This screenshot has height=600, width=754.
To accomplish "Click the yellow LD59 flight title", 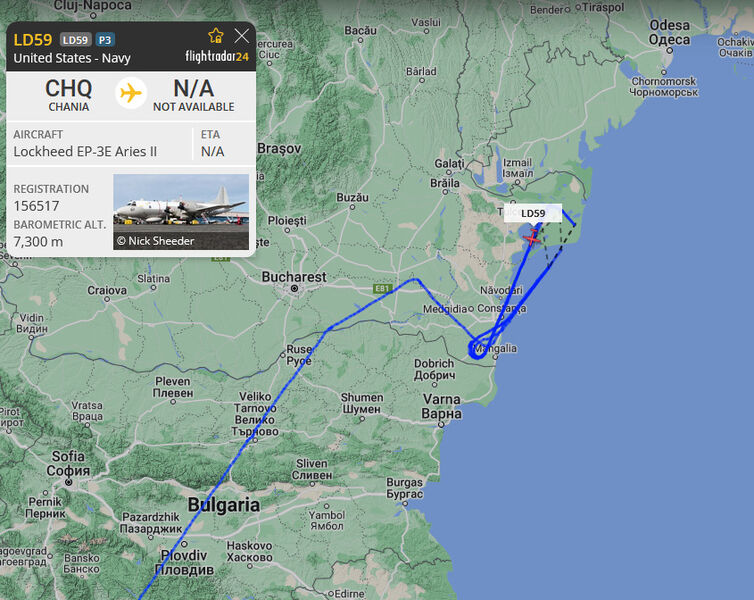I will (x=33, y=39).
